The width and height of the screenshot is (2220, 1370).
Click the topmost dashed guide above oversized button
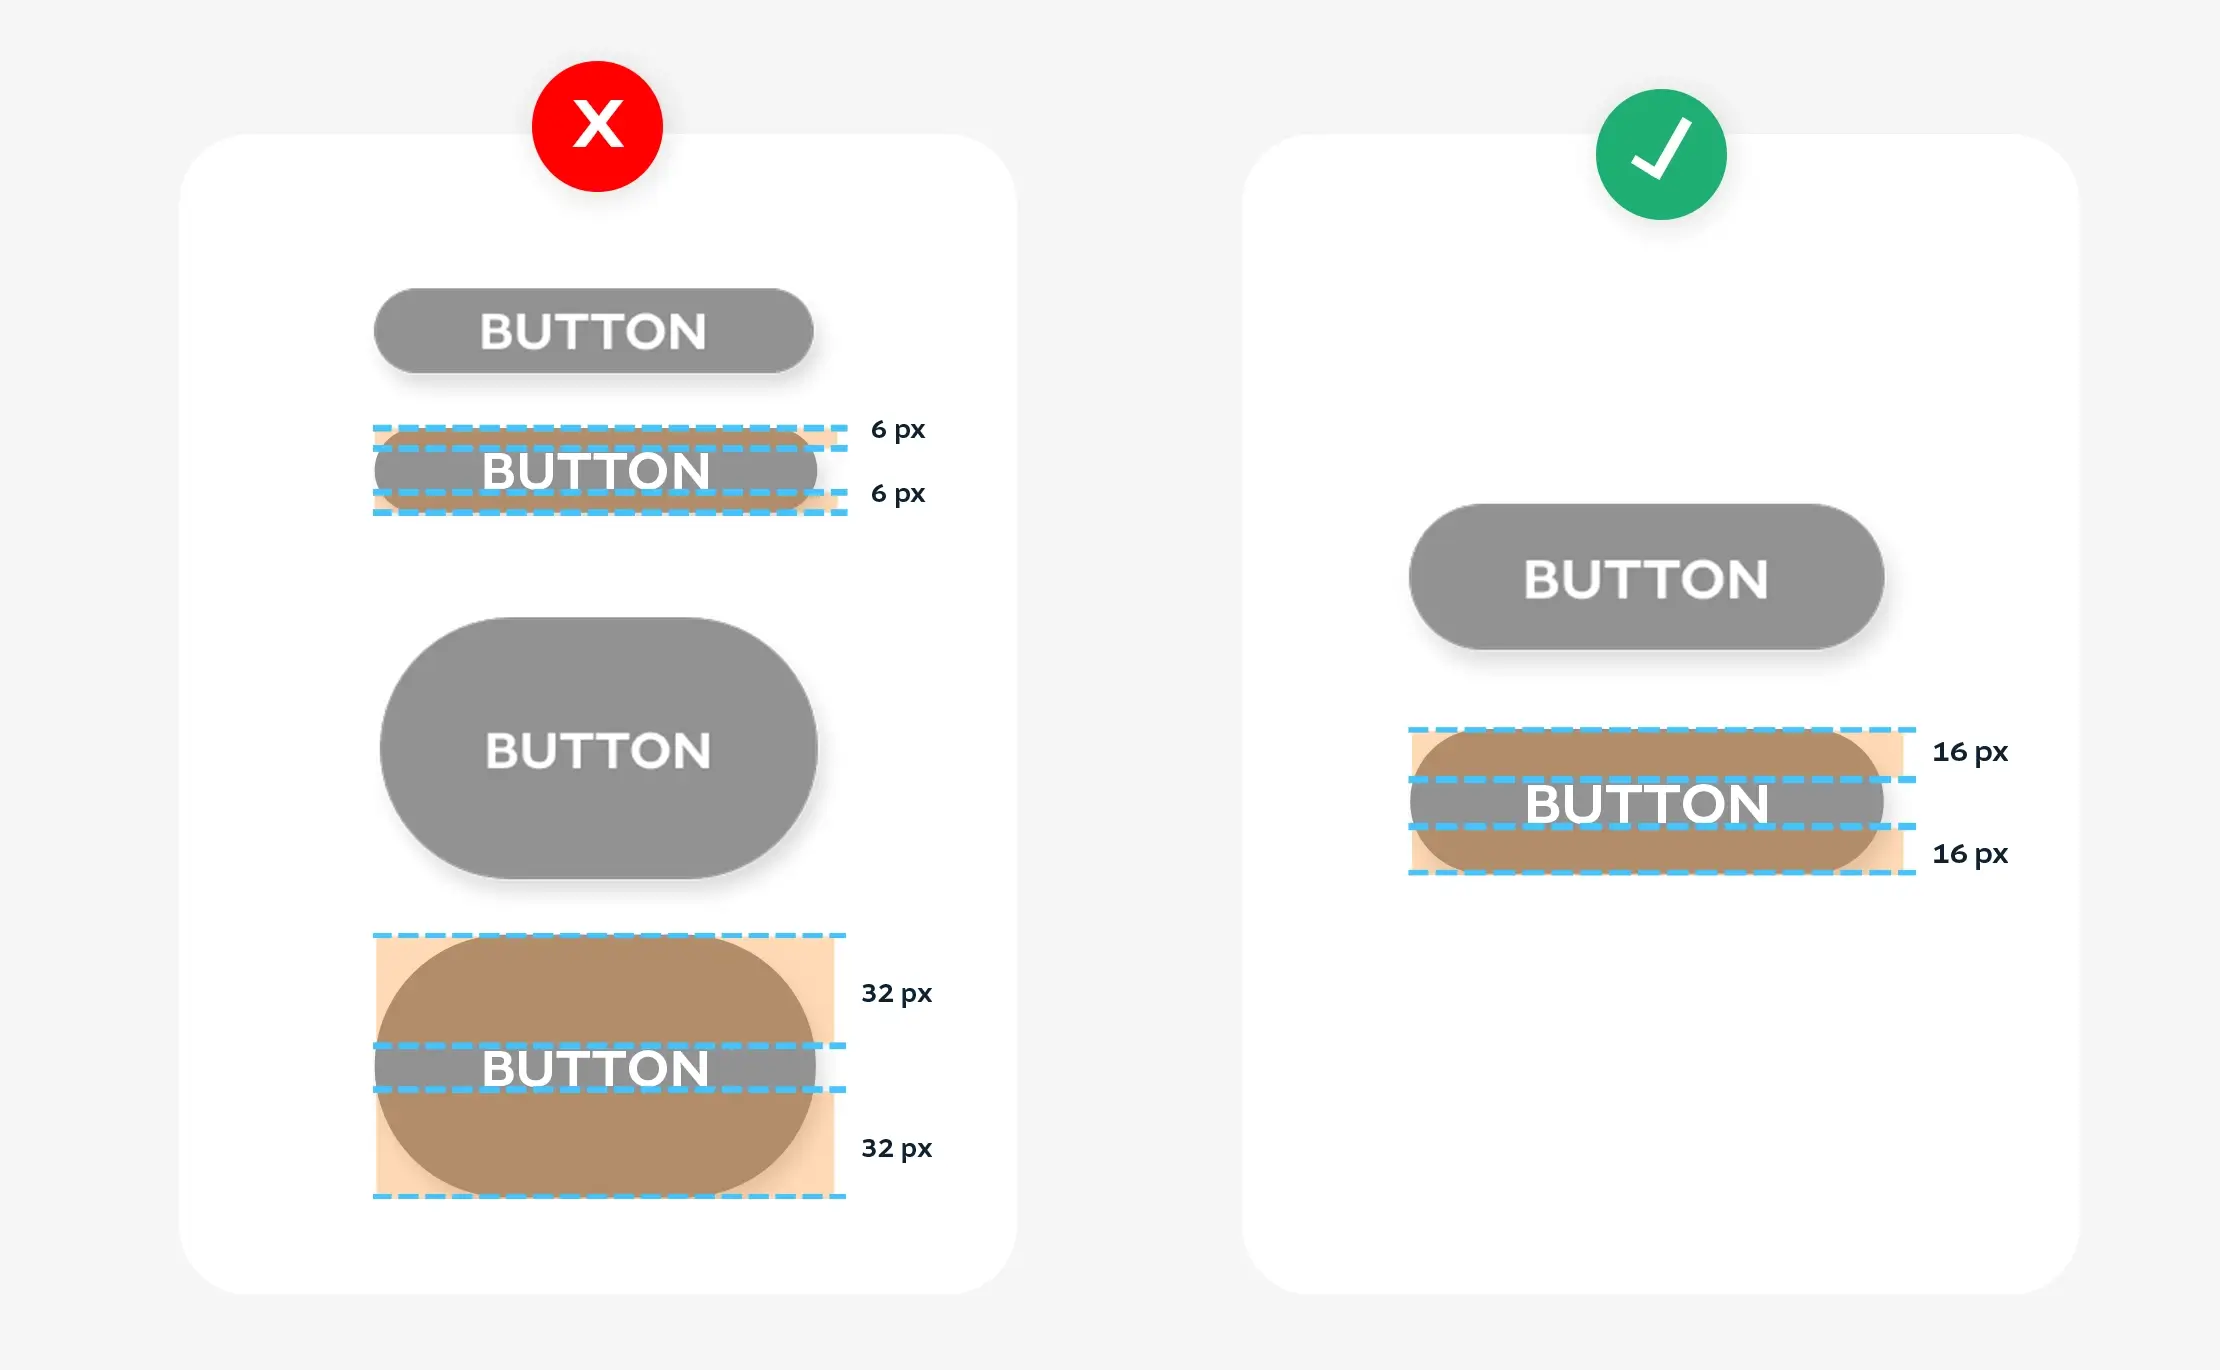pos(609,935)
